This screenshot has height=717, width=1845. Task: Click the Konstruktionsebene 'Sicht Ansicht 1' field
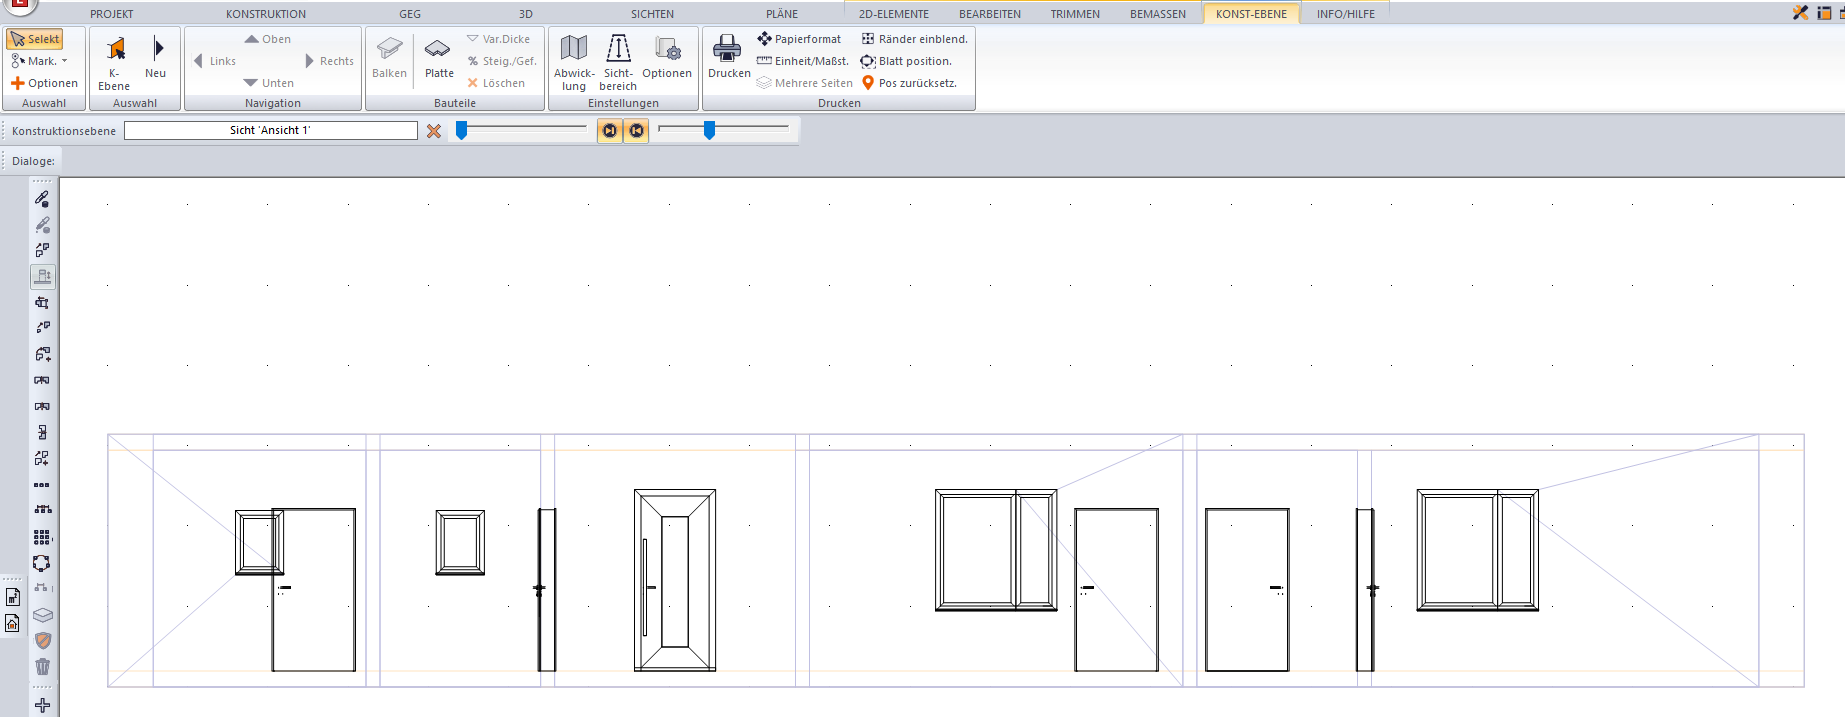click(270, 130)
